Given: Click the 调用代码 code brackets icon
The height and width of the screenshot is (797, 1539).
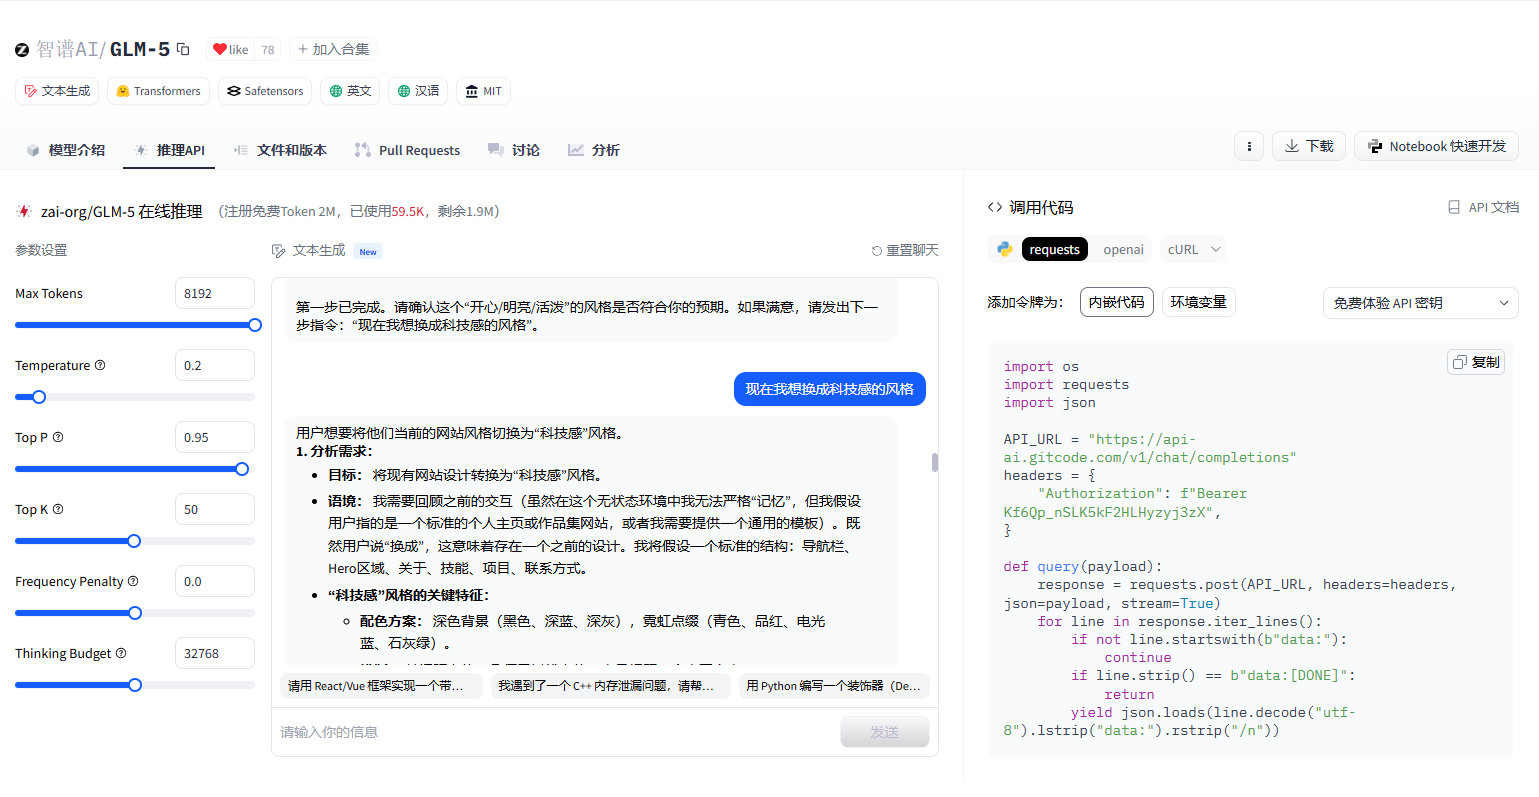Looking at the screenshot, I should coord(995,207).
